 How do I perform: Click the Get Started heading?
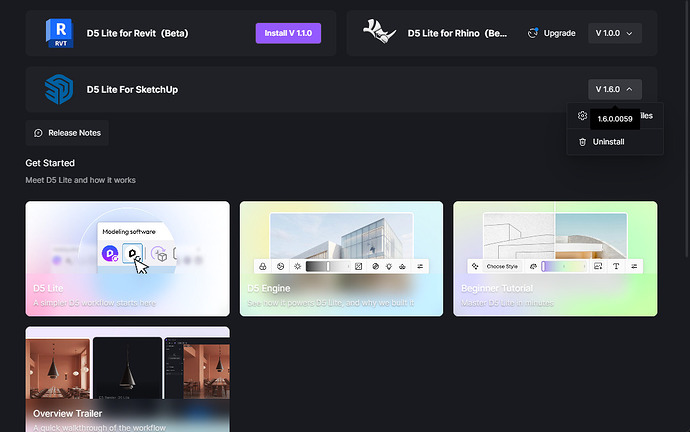tap(50, 163)
